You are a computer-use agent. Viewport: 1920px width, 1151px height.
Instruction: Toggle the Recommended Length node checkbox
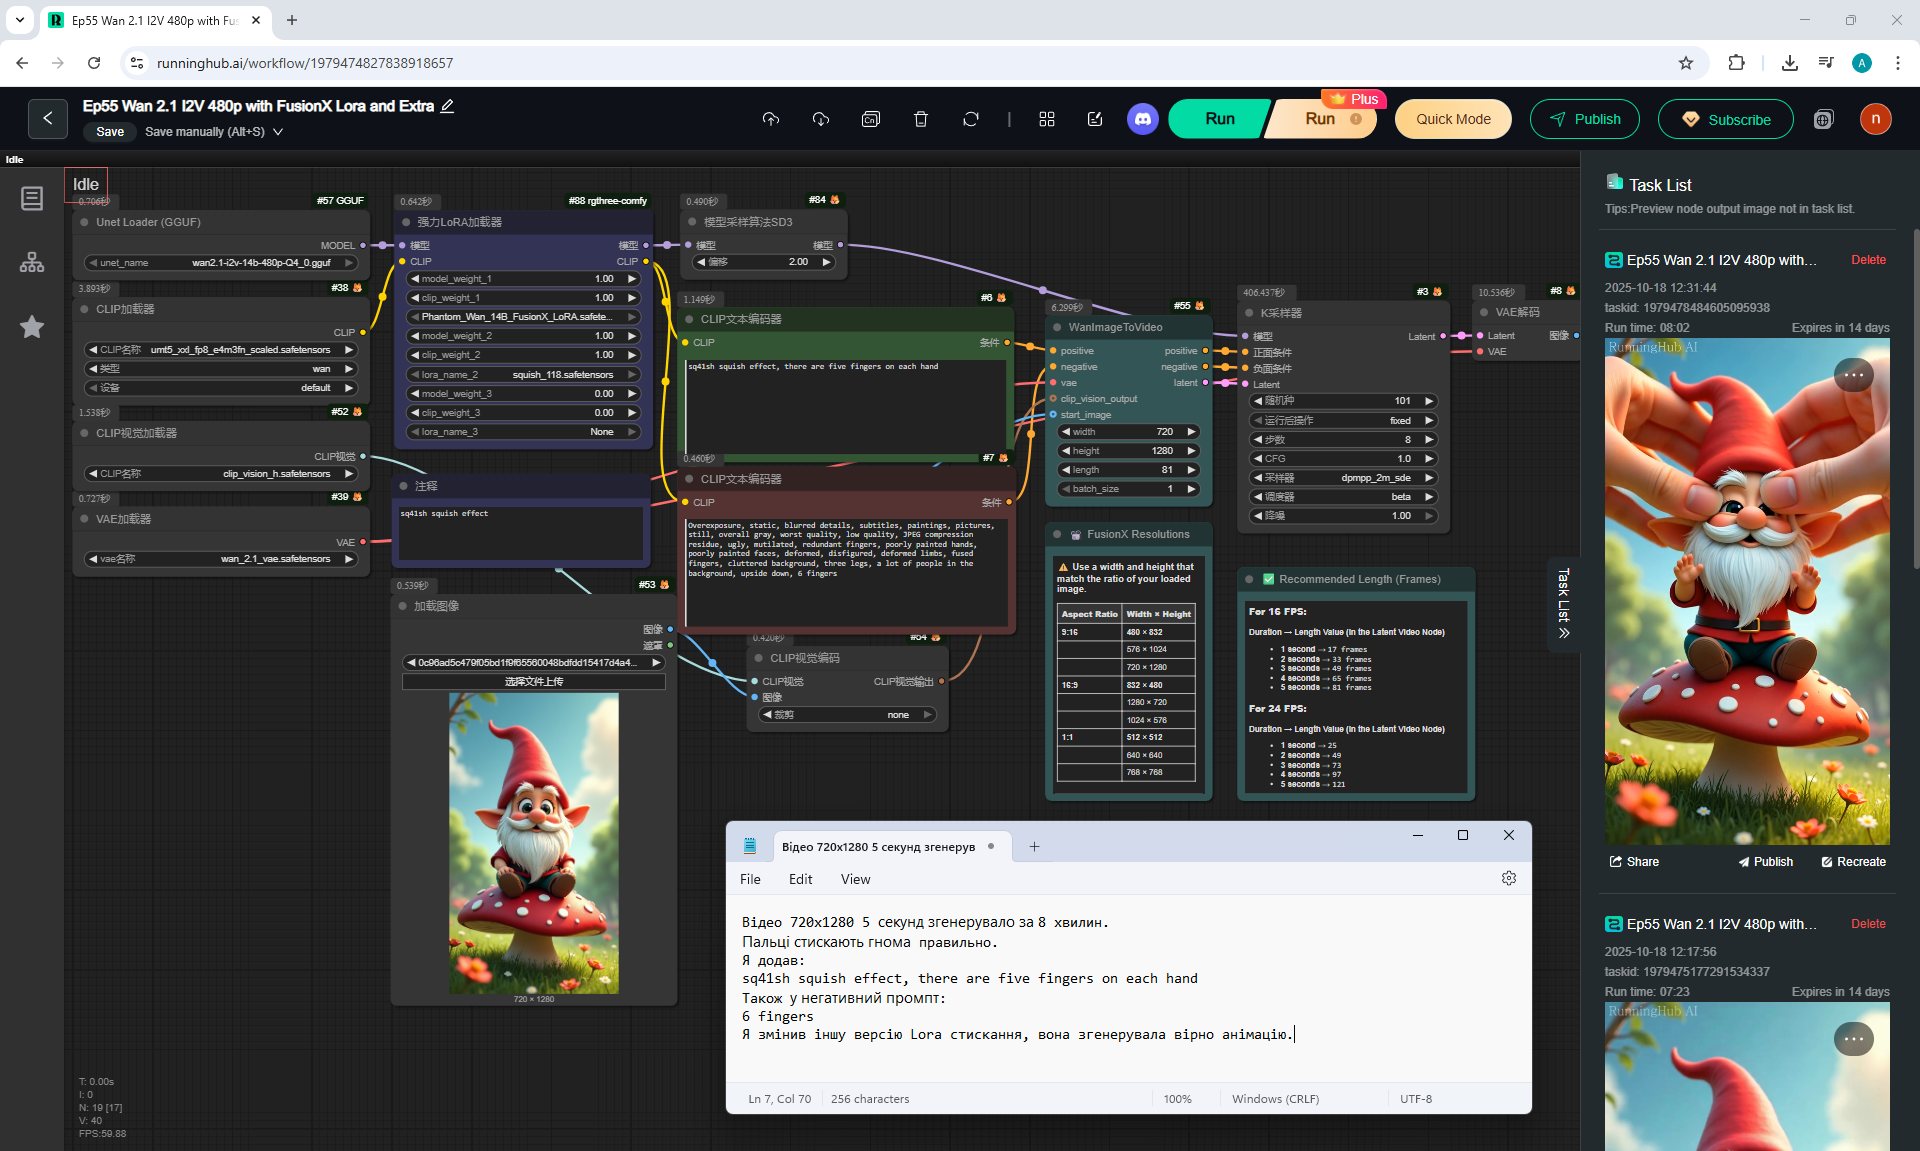[1268, 579]
